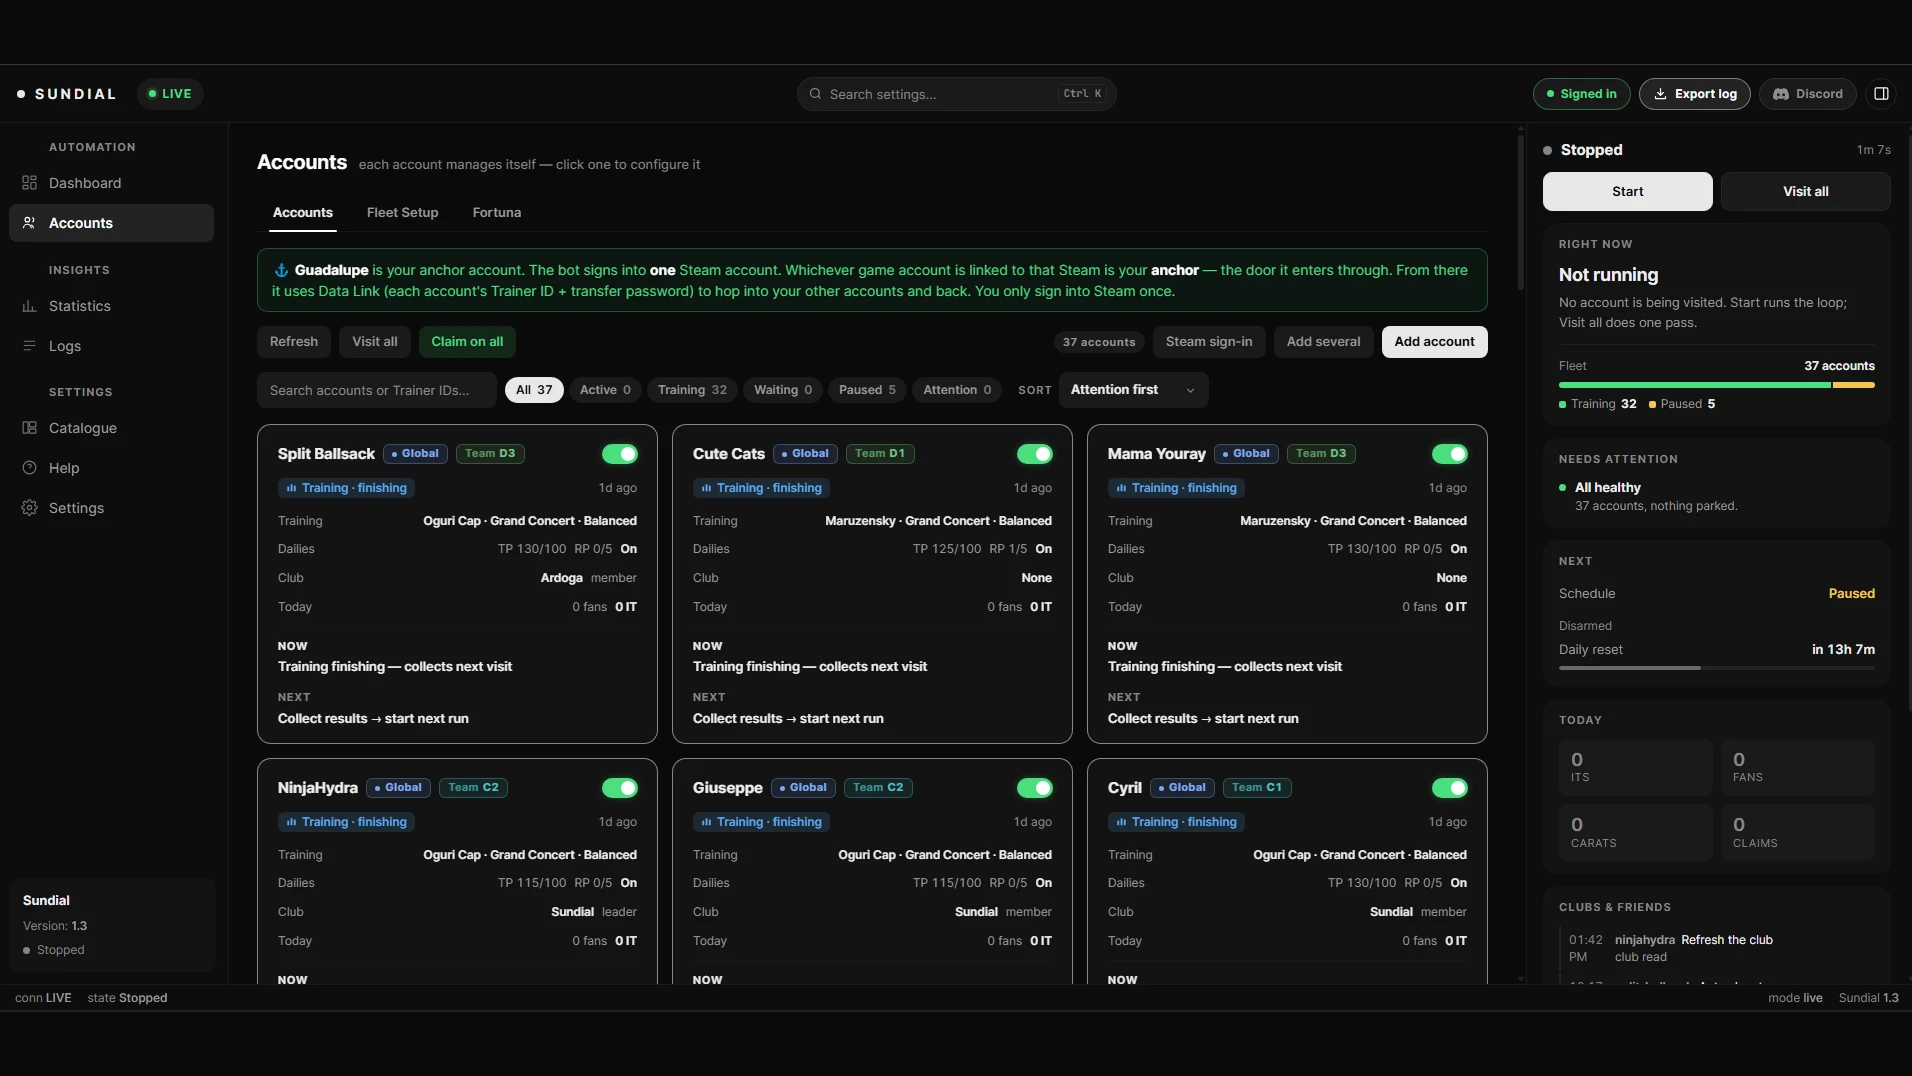Viewport: 1912px width, 1076px height.
Task: Switch off the NinjaHydra account toggle
Action: click(620, 788)
